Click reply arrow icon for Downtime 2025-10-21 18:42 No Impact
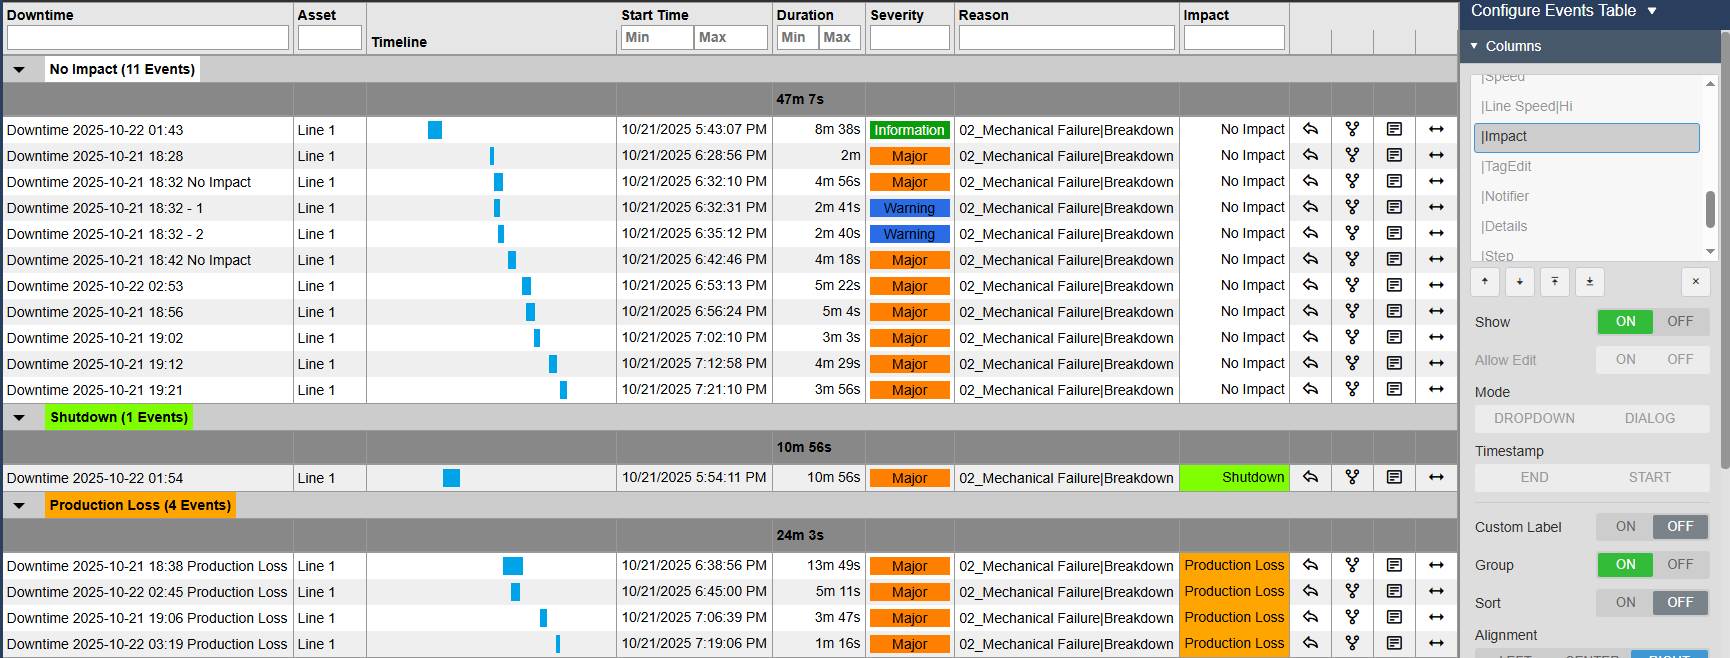Viewport: 1730px width, 658px height. (x=1310, y=259)
